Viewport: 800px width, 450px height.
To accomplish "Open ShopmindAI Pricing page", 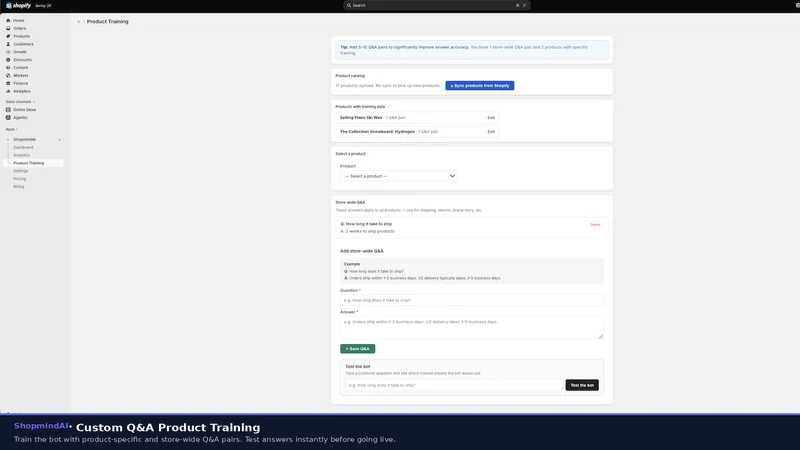I will point(19,179).
